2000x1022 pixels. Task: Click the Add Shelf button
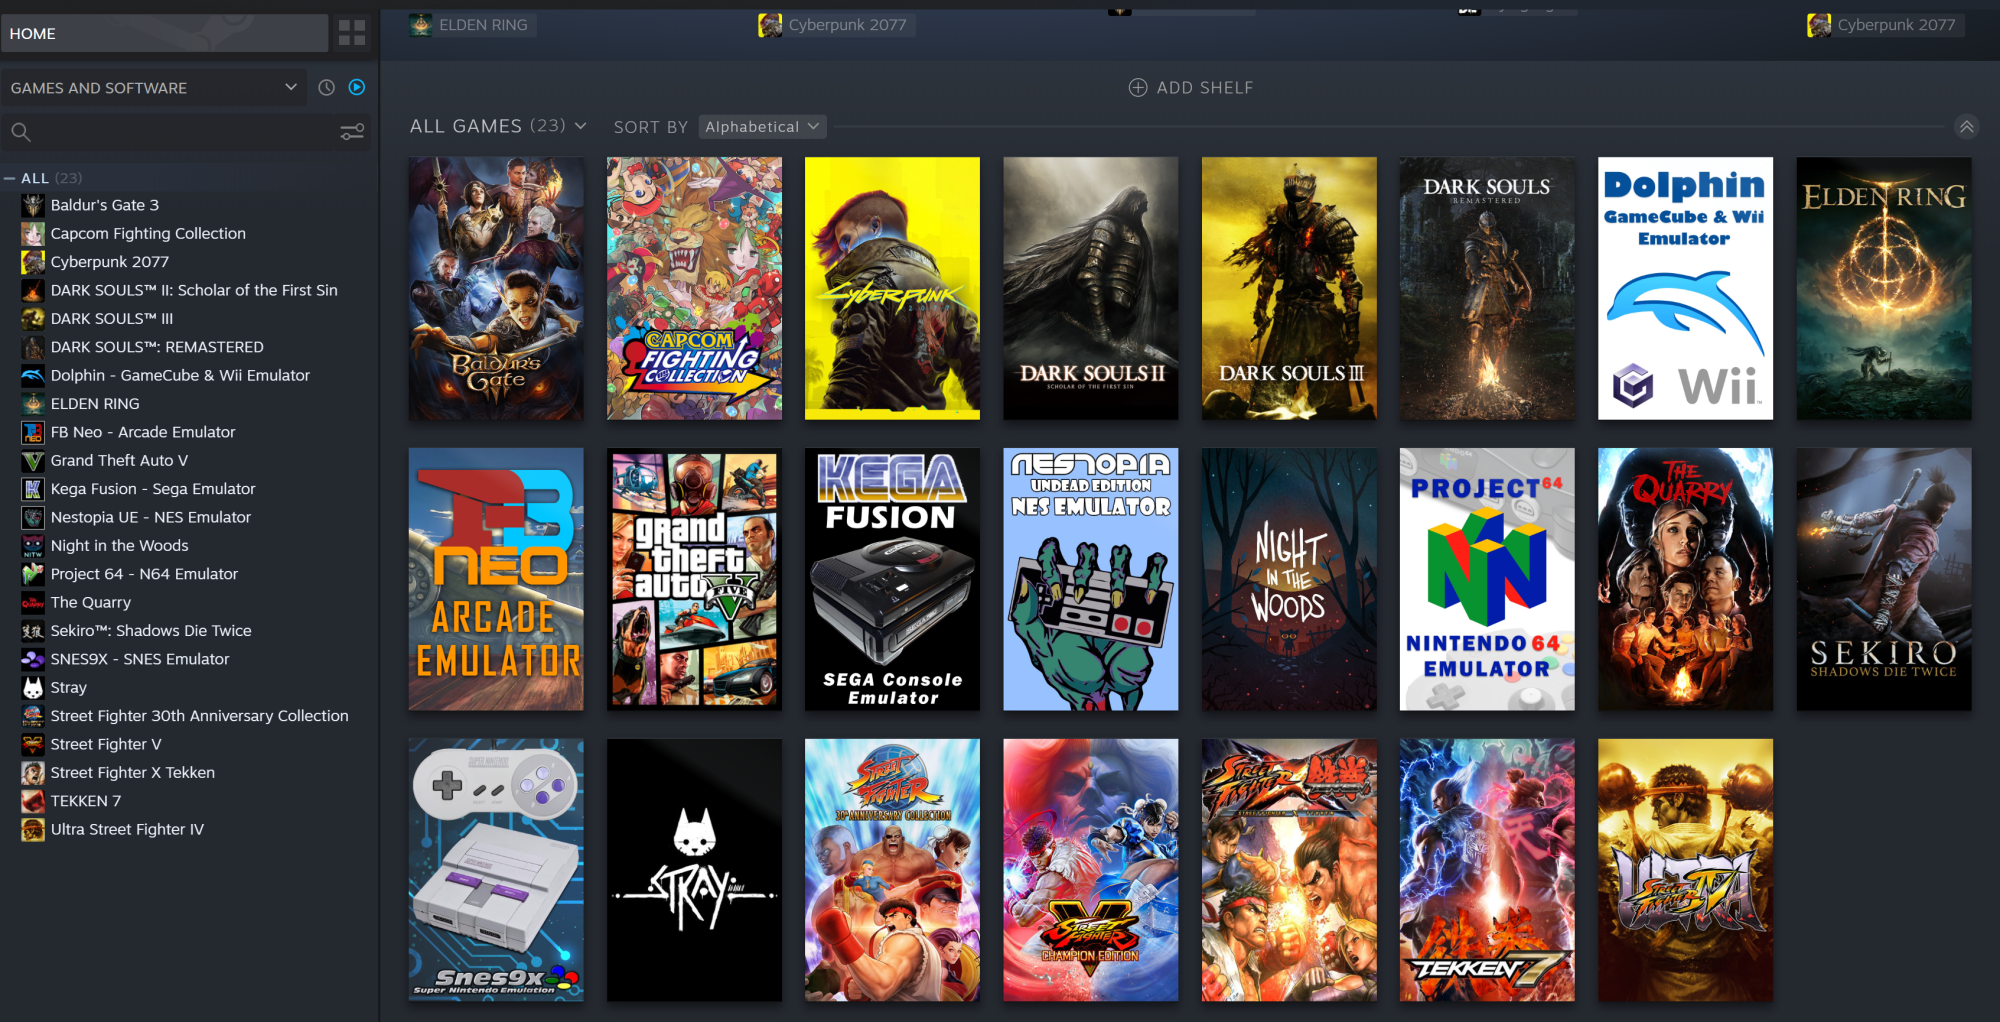1190,88
